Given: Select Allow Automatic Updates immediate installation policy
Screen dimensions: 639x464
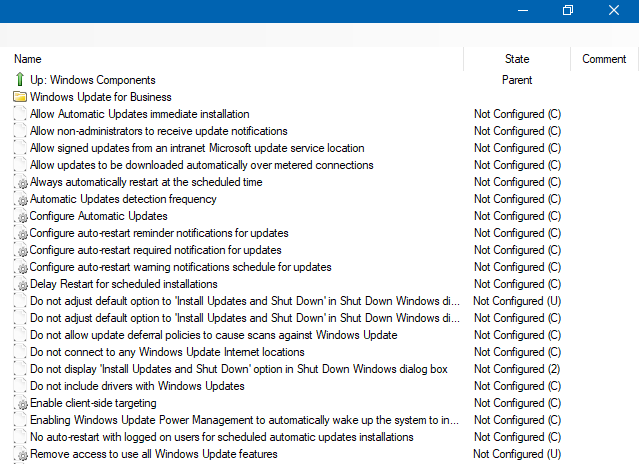Looking at the screenshot, I should point(139,114).
